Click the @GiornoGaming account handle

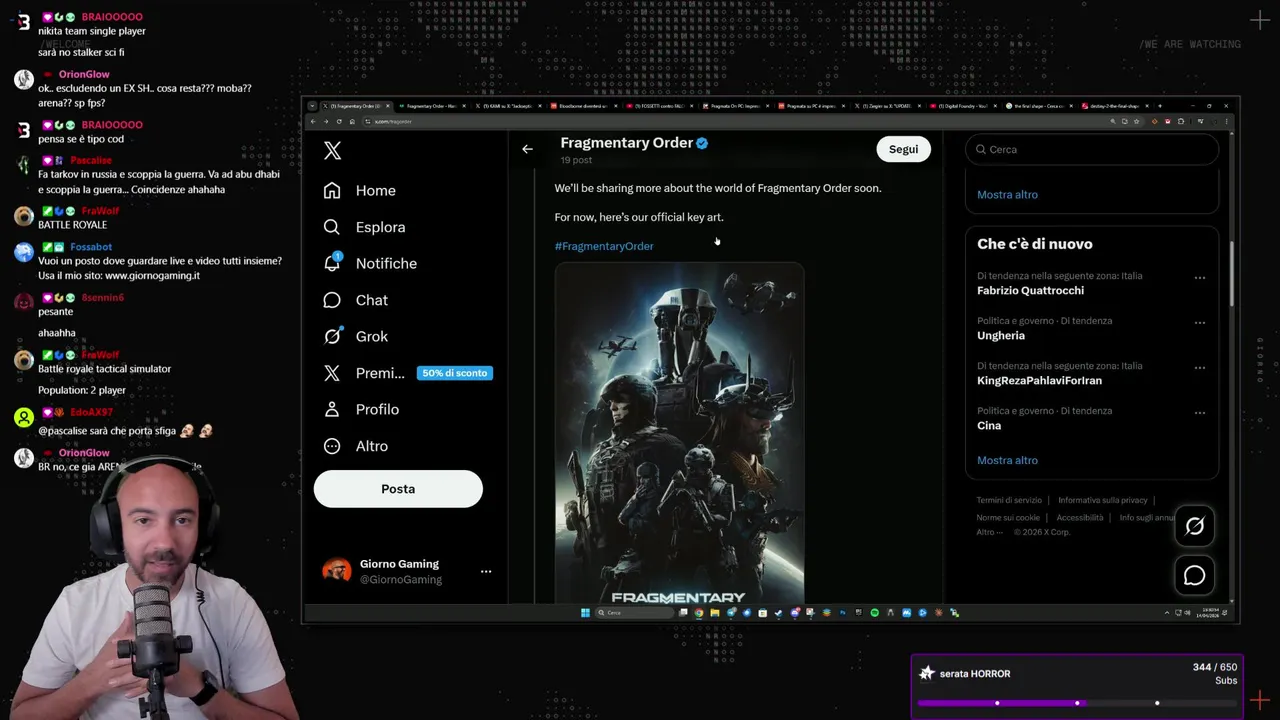coord(401,580)
